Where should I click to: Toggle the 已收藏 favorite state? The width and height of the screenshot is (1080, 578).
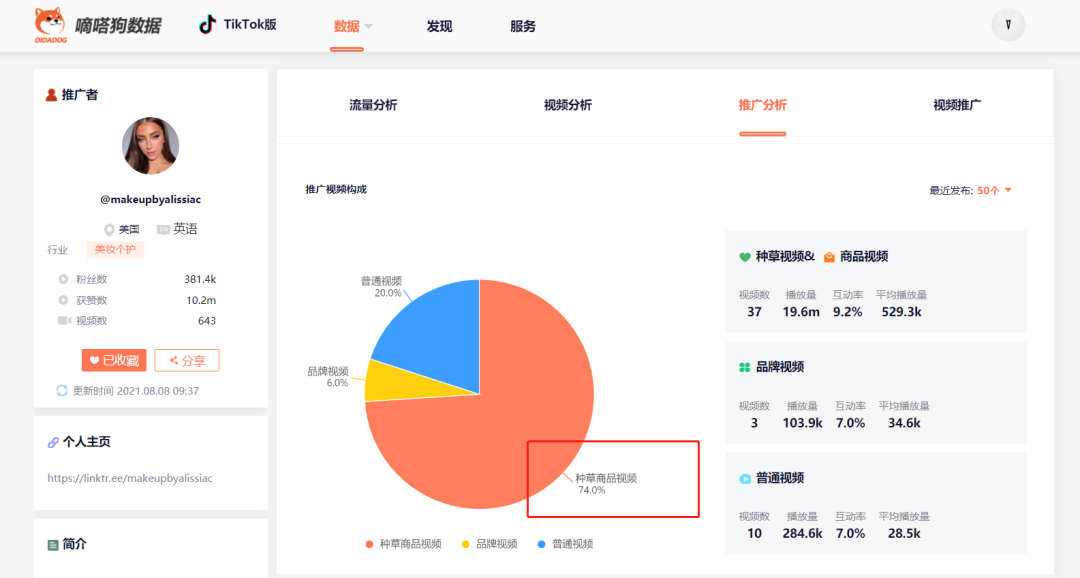pyautogui.click(x=114, y=360)
